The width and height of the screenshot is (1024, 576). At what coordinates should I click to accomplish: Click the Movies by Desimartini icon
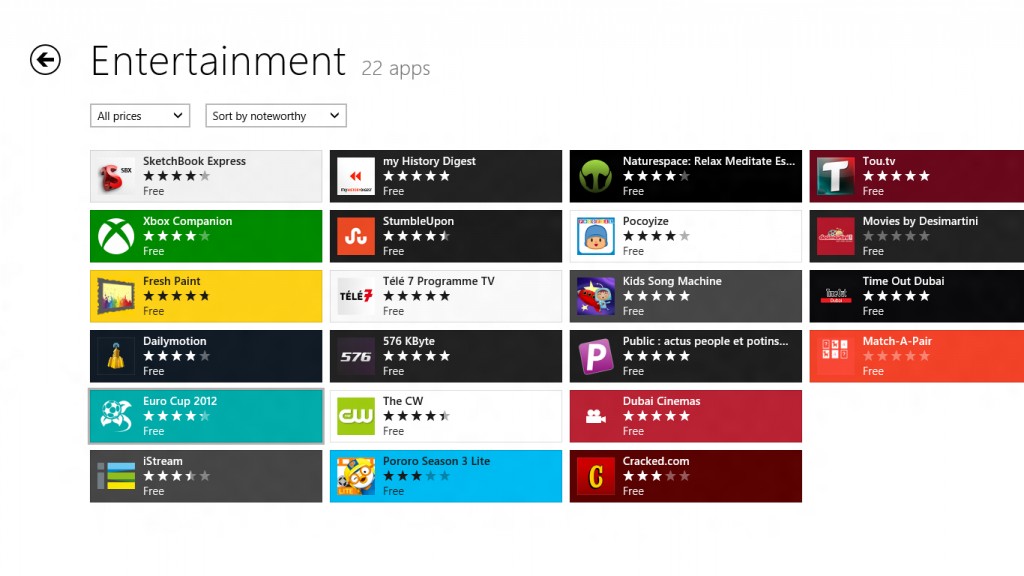tap(835, 236)
